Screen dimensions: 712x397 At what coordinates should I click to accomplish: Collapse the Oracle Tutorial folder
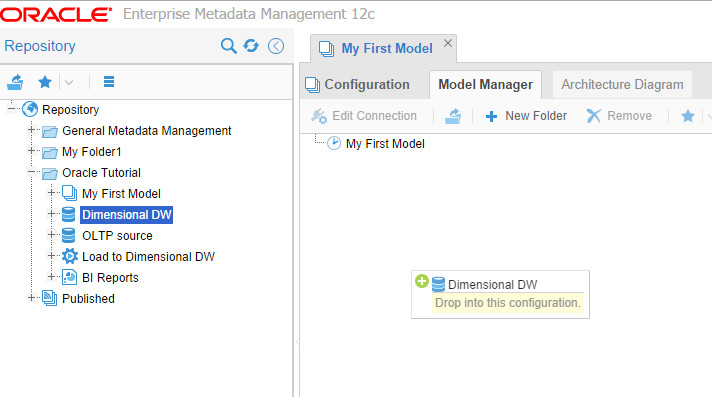[31, 172]
